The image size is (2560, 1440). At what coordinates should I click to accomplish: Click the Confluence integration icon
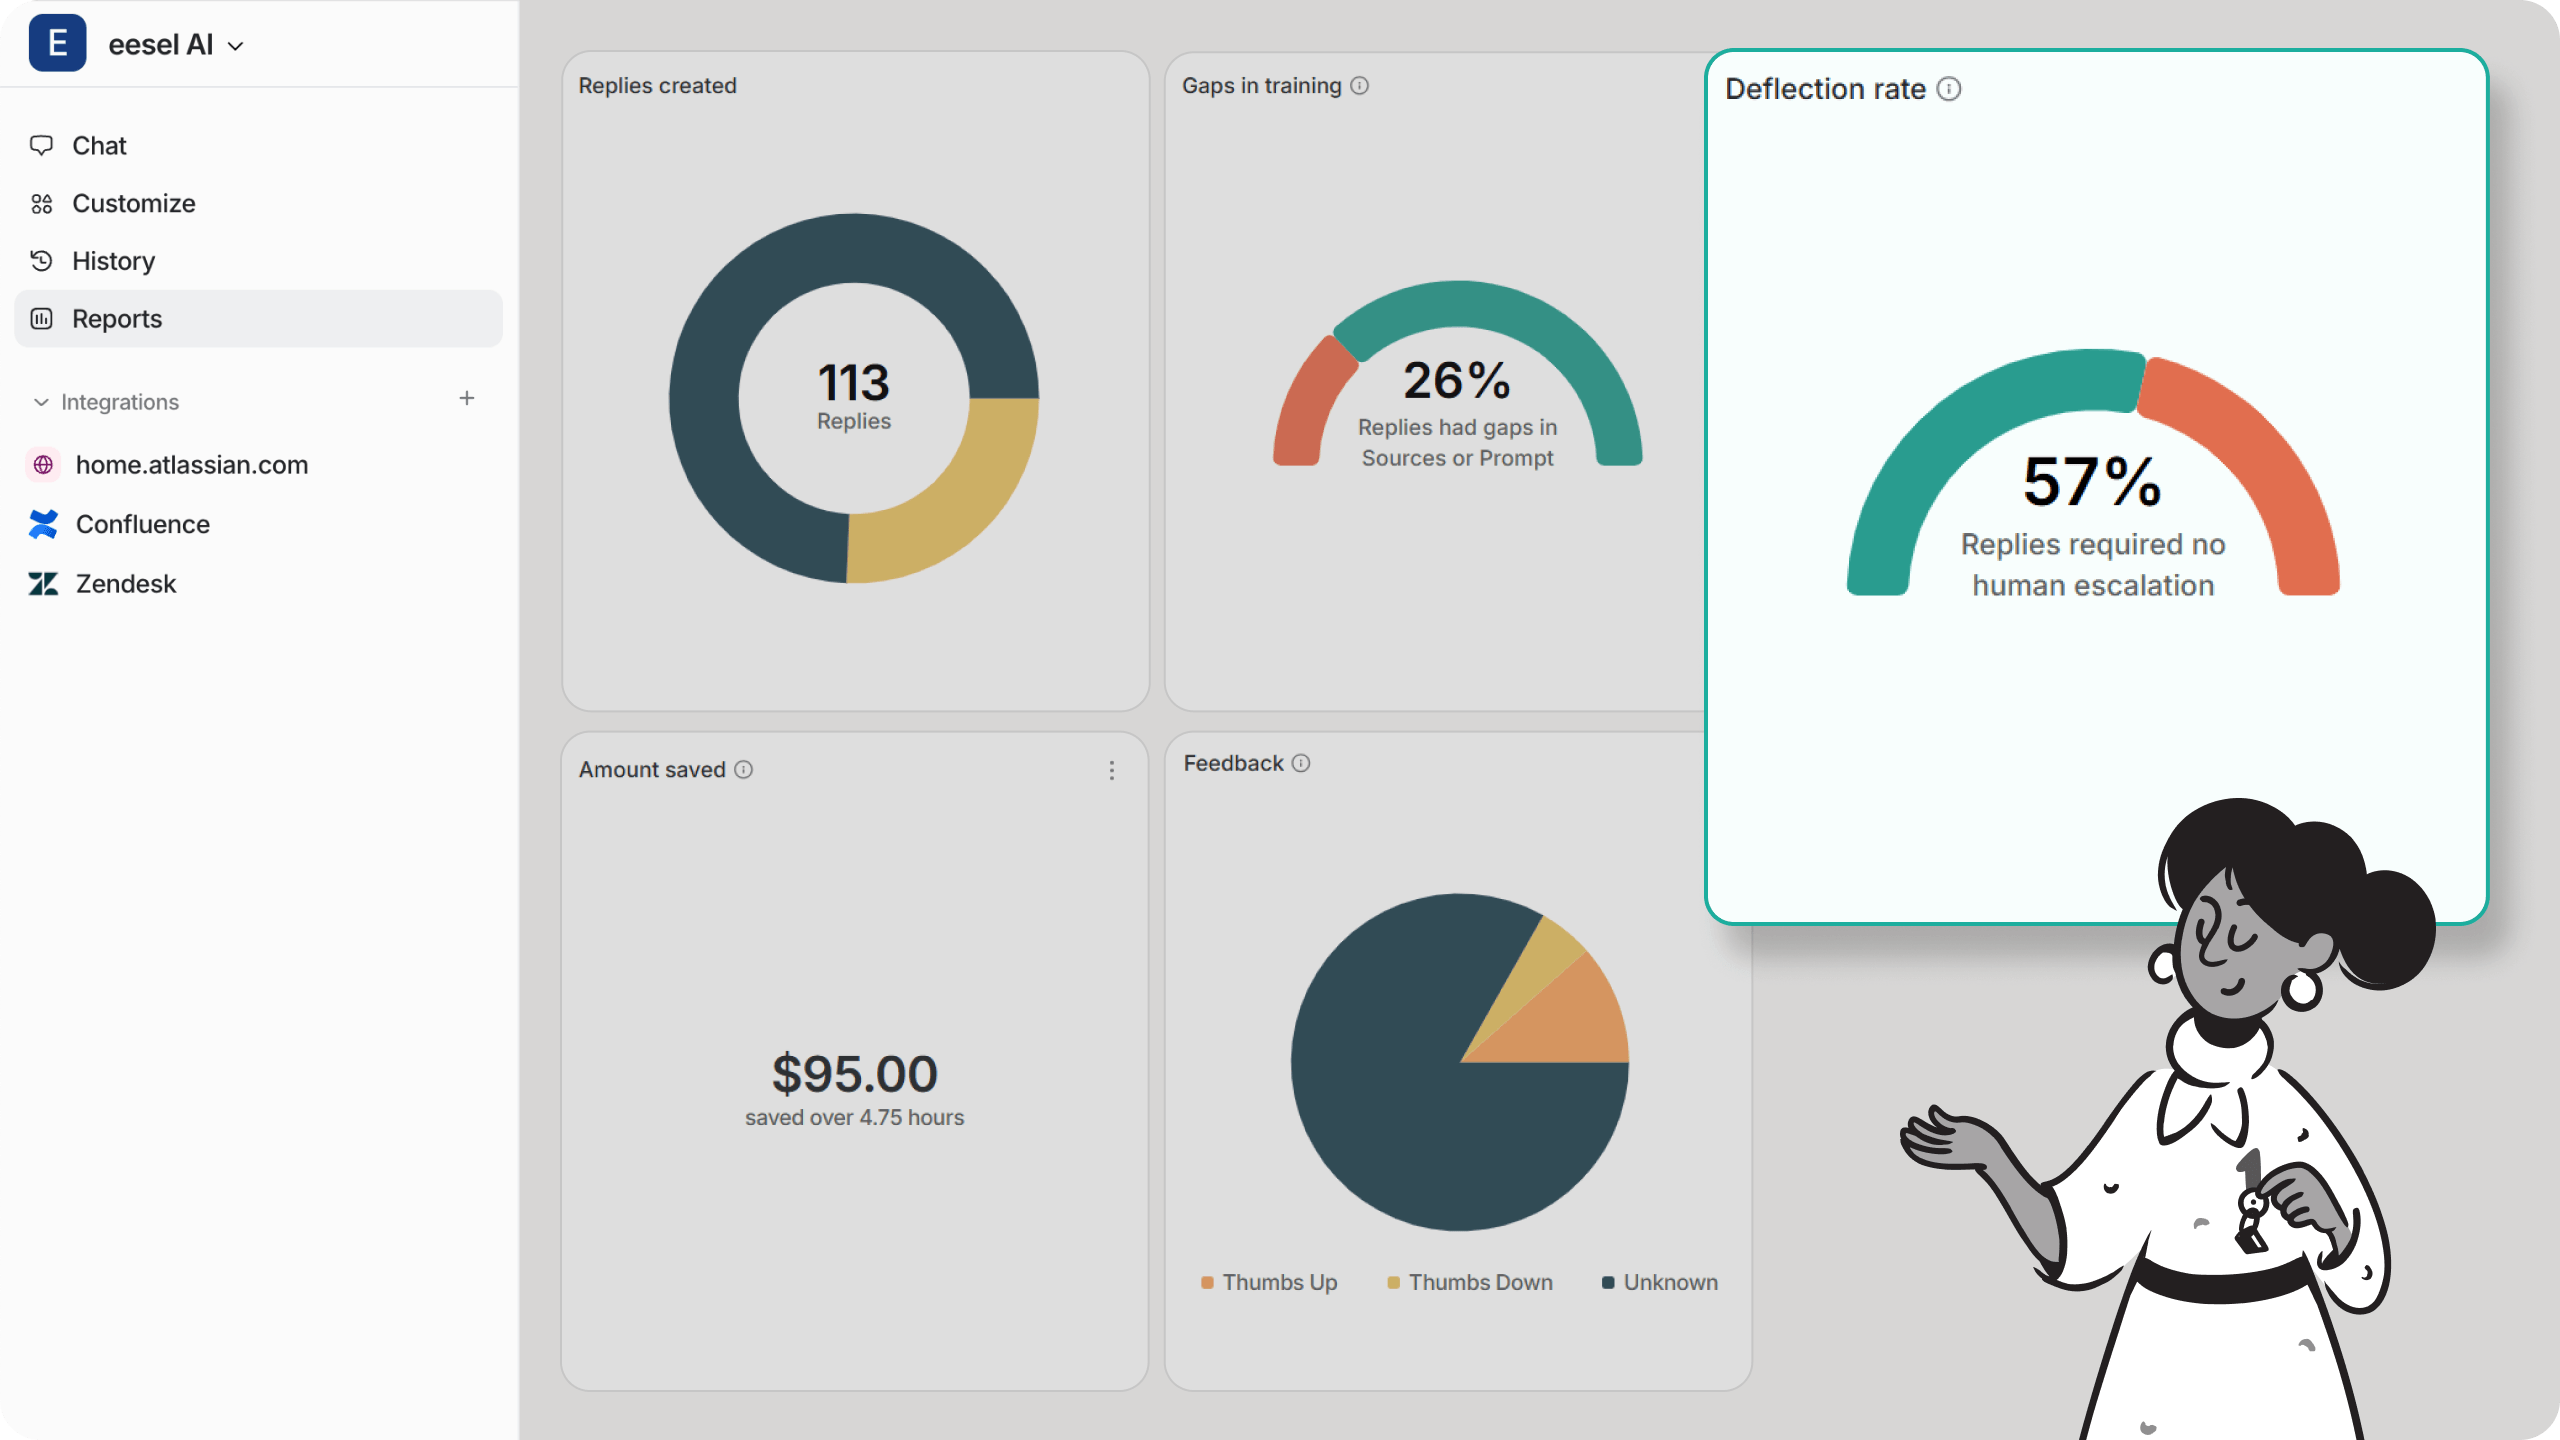tap(44, 522)
